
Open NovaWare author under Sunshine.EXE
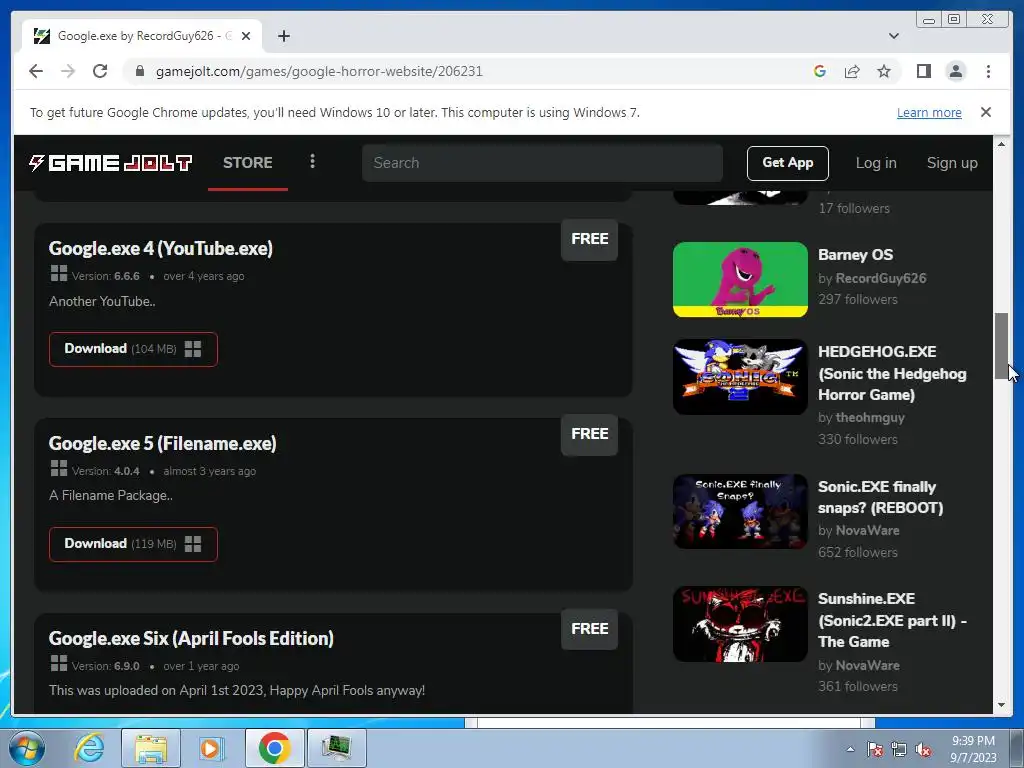867,665
